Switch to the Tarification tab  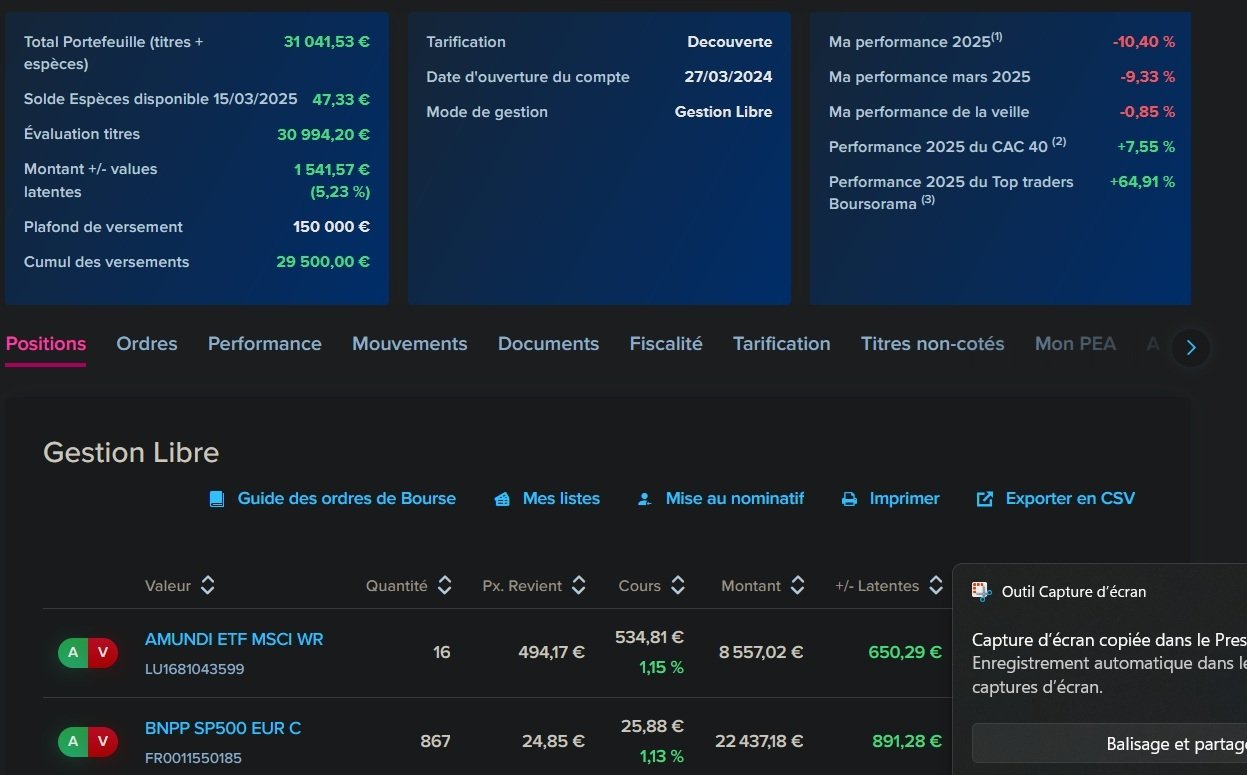pyautogui.click(x=782, y=344)
